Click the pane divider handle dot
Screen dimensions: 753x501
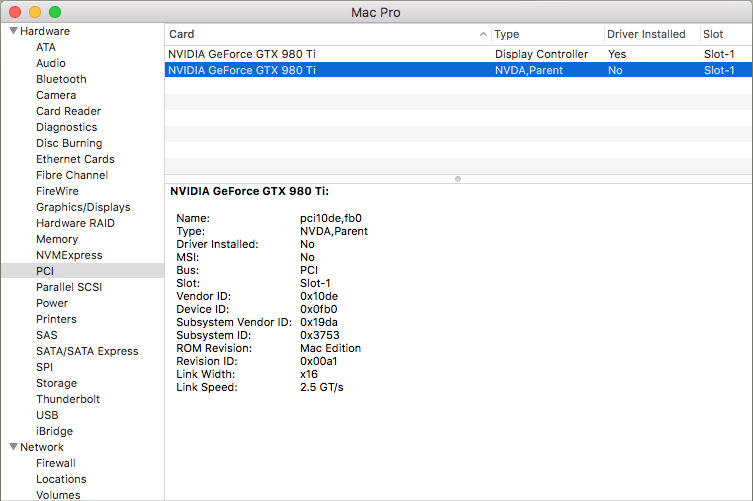[x=458, y=179]
